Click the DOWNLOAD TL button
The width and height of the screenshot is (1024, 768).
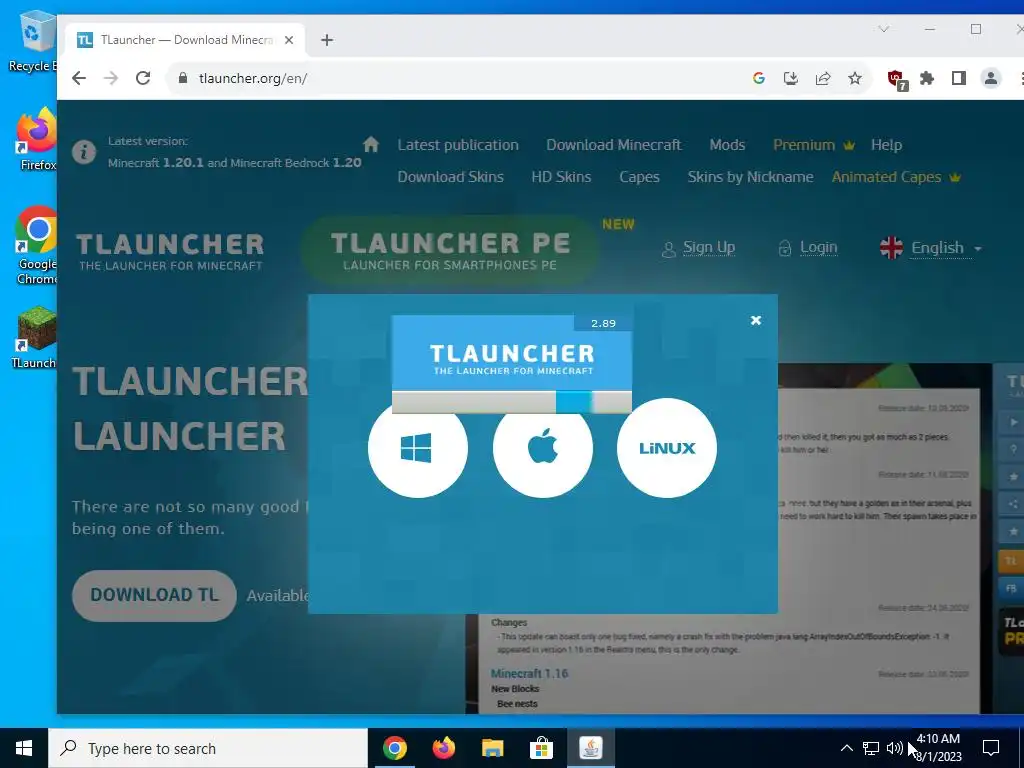pyautogui.click(x=154, y=595)
